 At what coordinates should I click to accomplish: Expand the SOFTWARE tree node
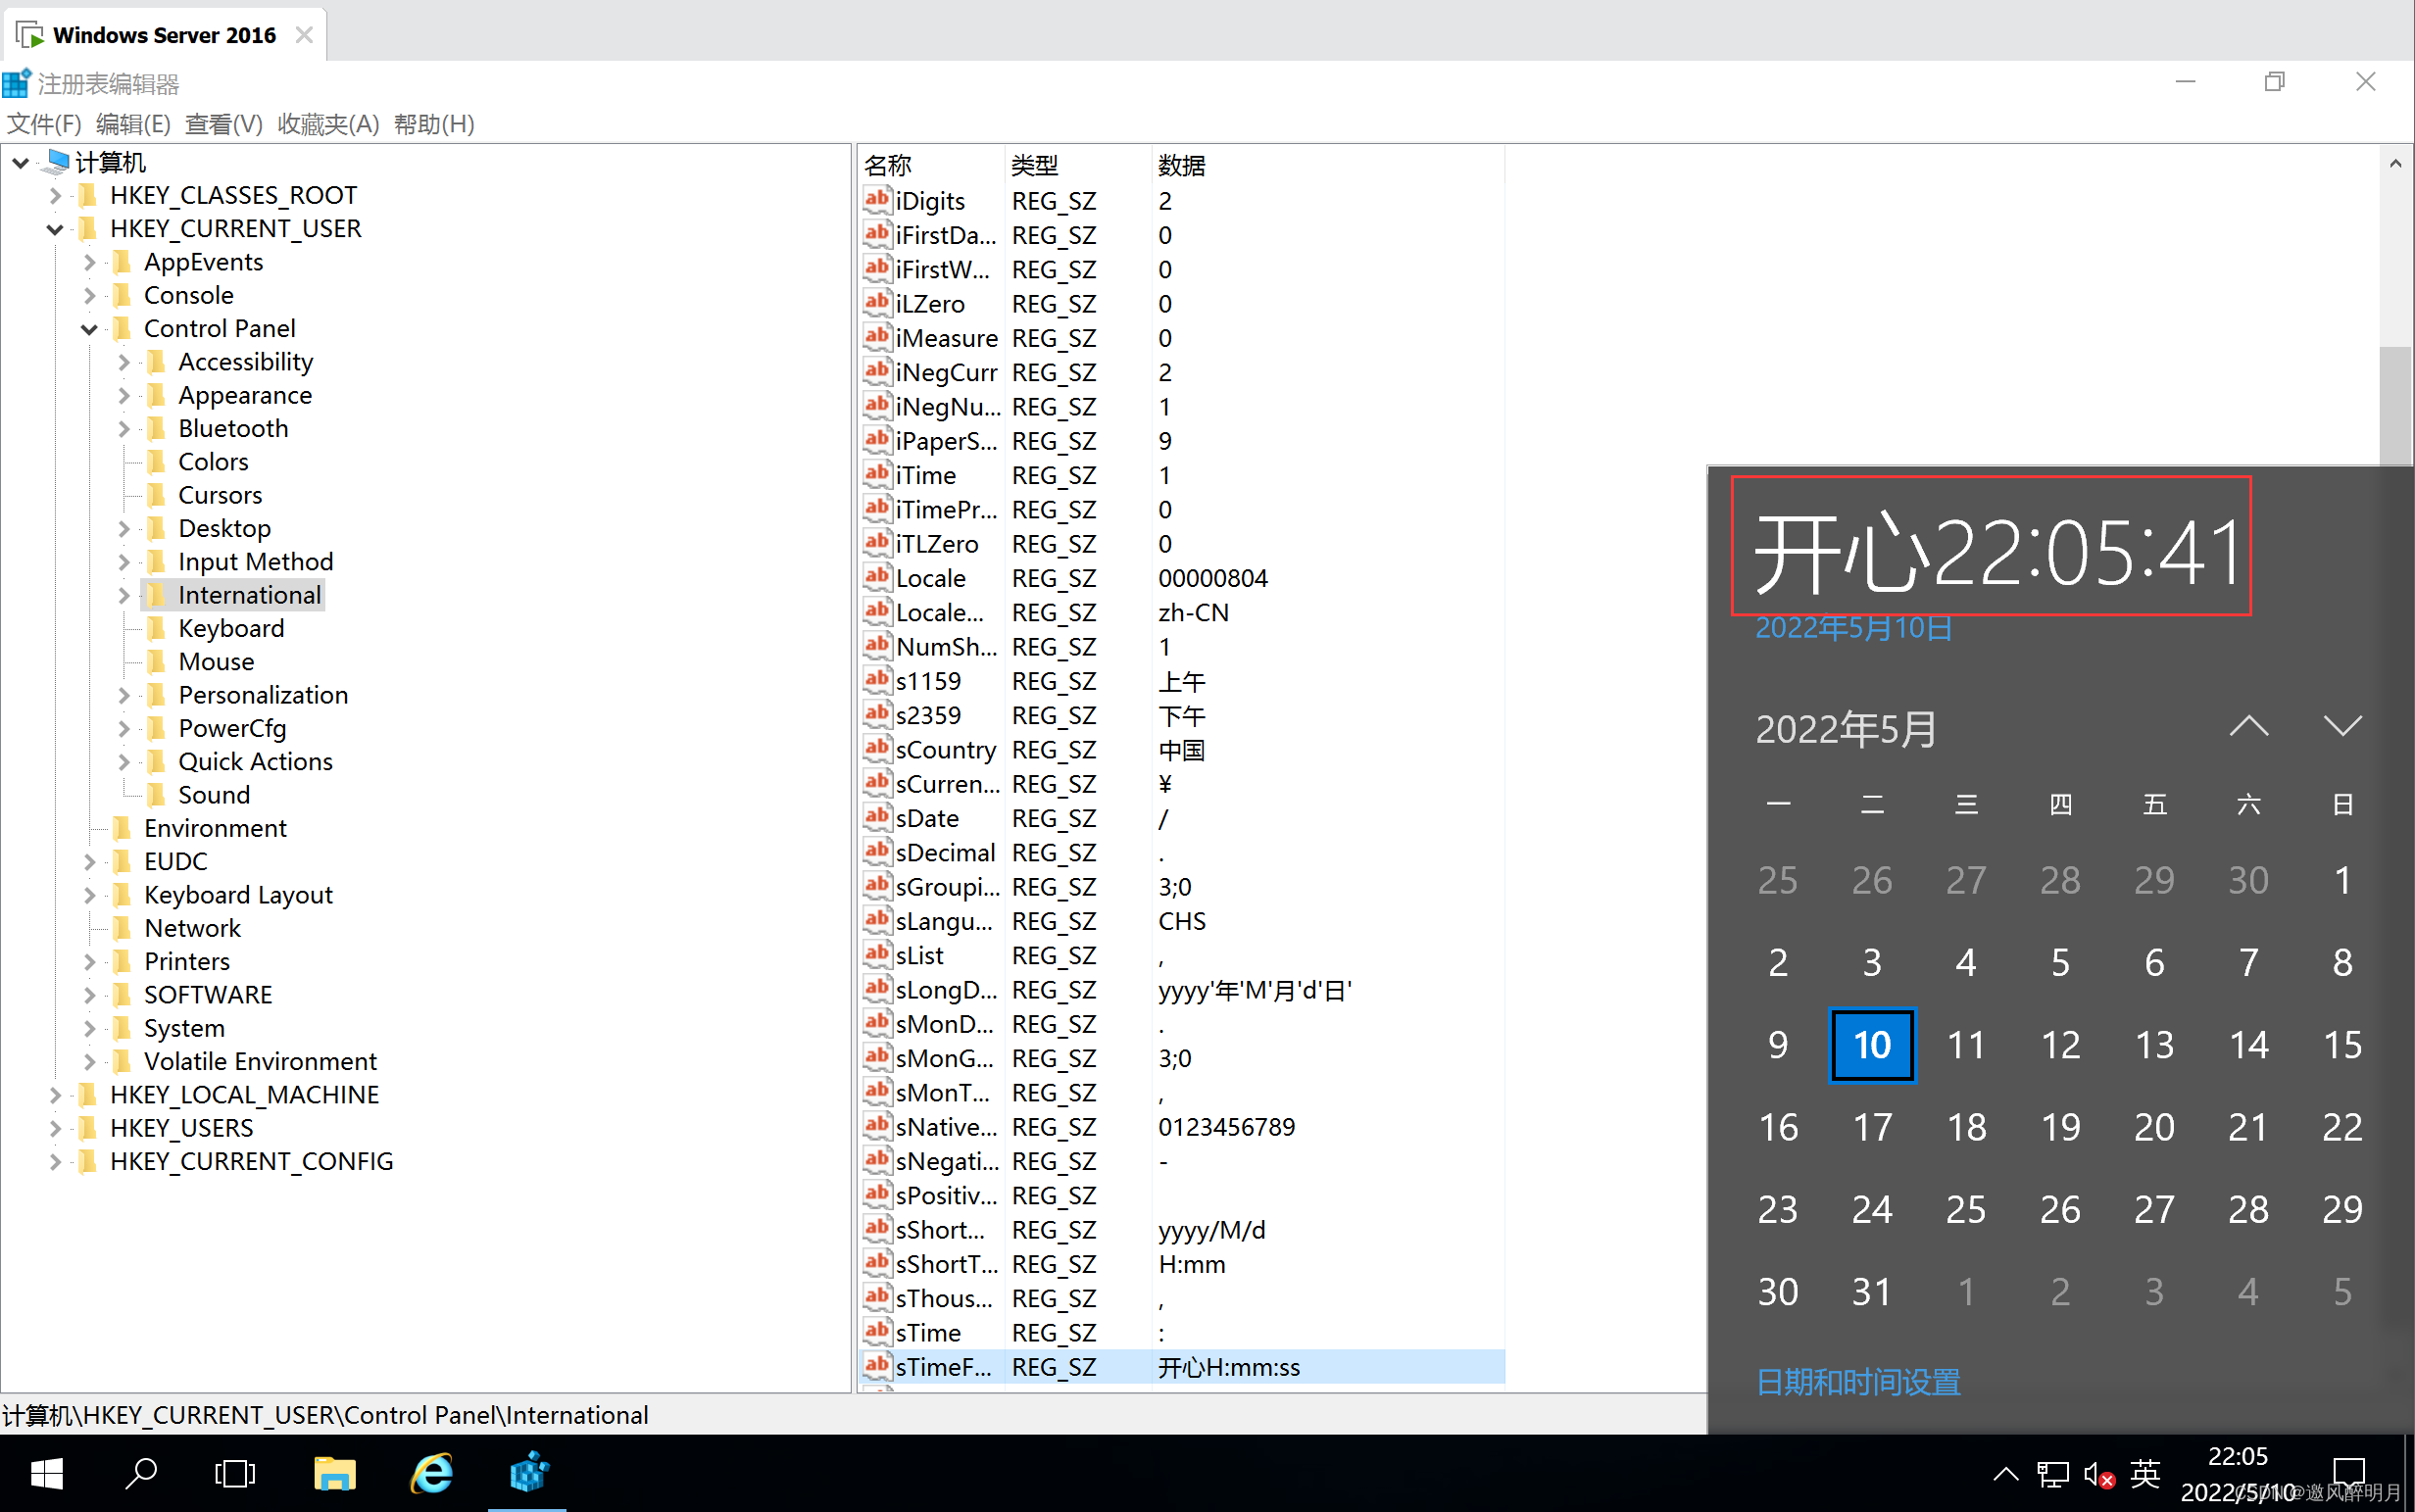point(89,995)
